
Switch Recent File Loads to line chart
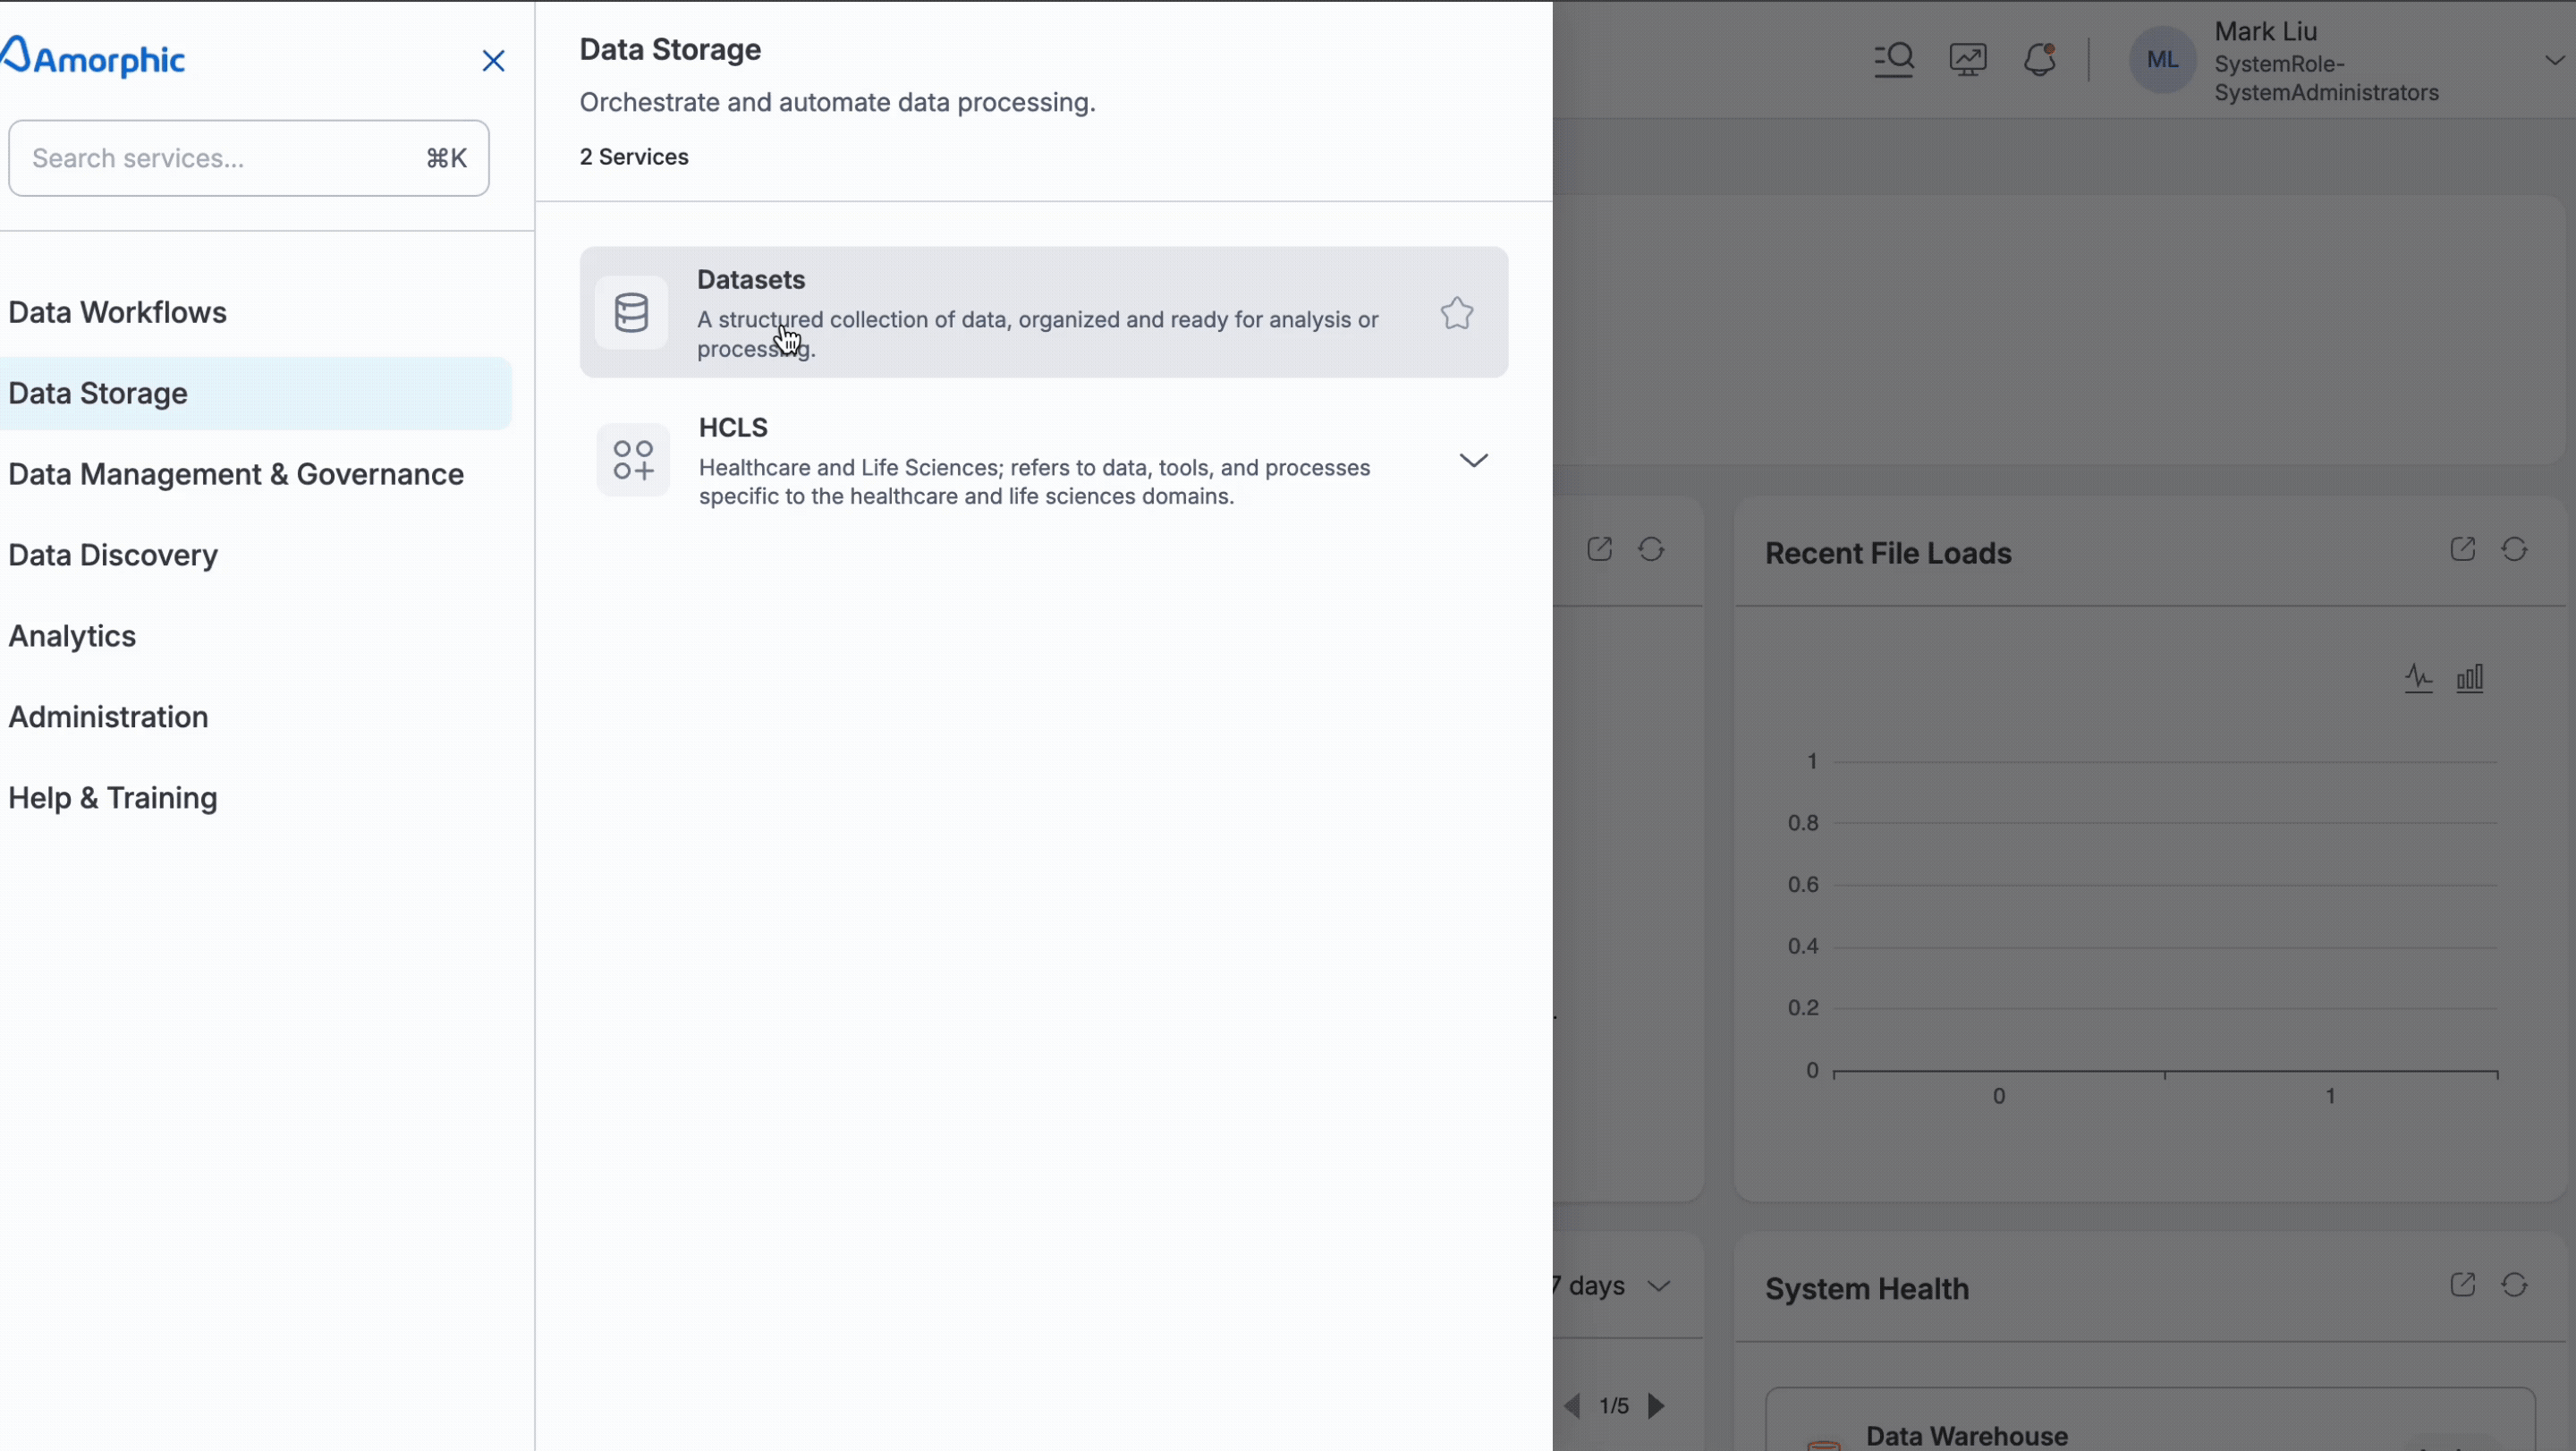(2418, 678)
